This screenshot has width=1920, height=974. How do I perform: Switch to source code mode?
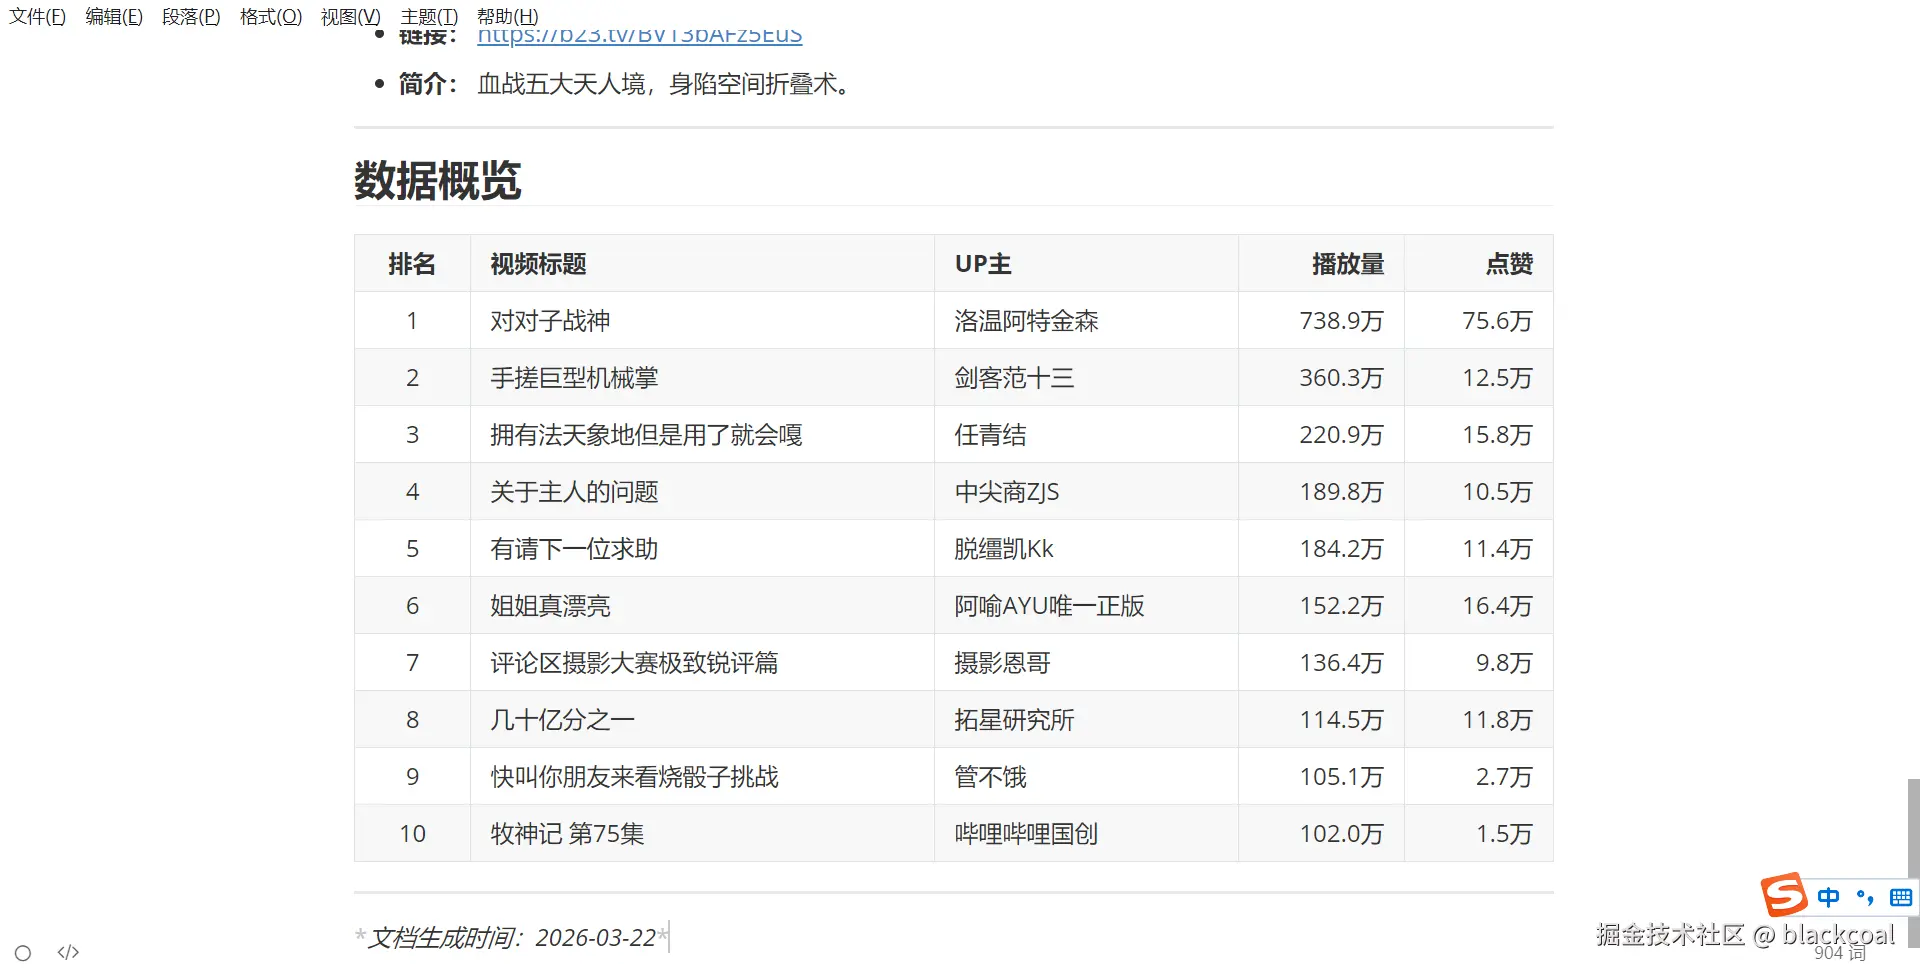[x=67, y=952]
